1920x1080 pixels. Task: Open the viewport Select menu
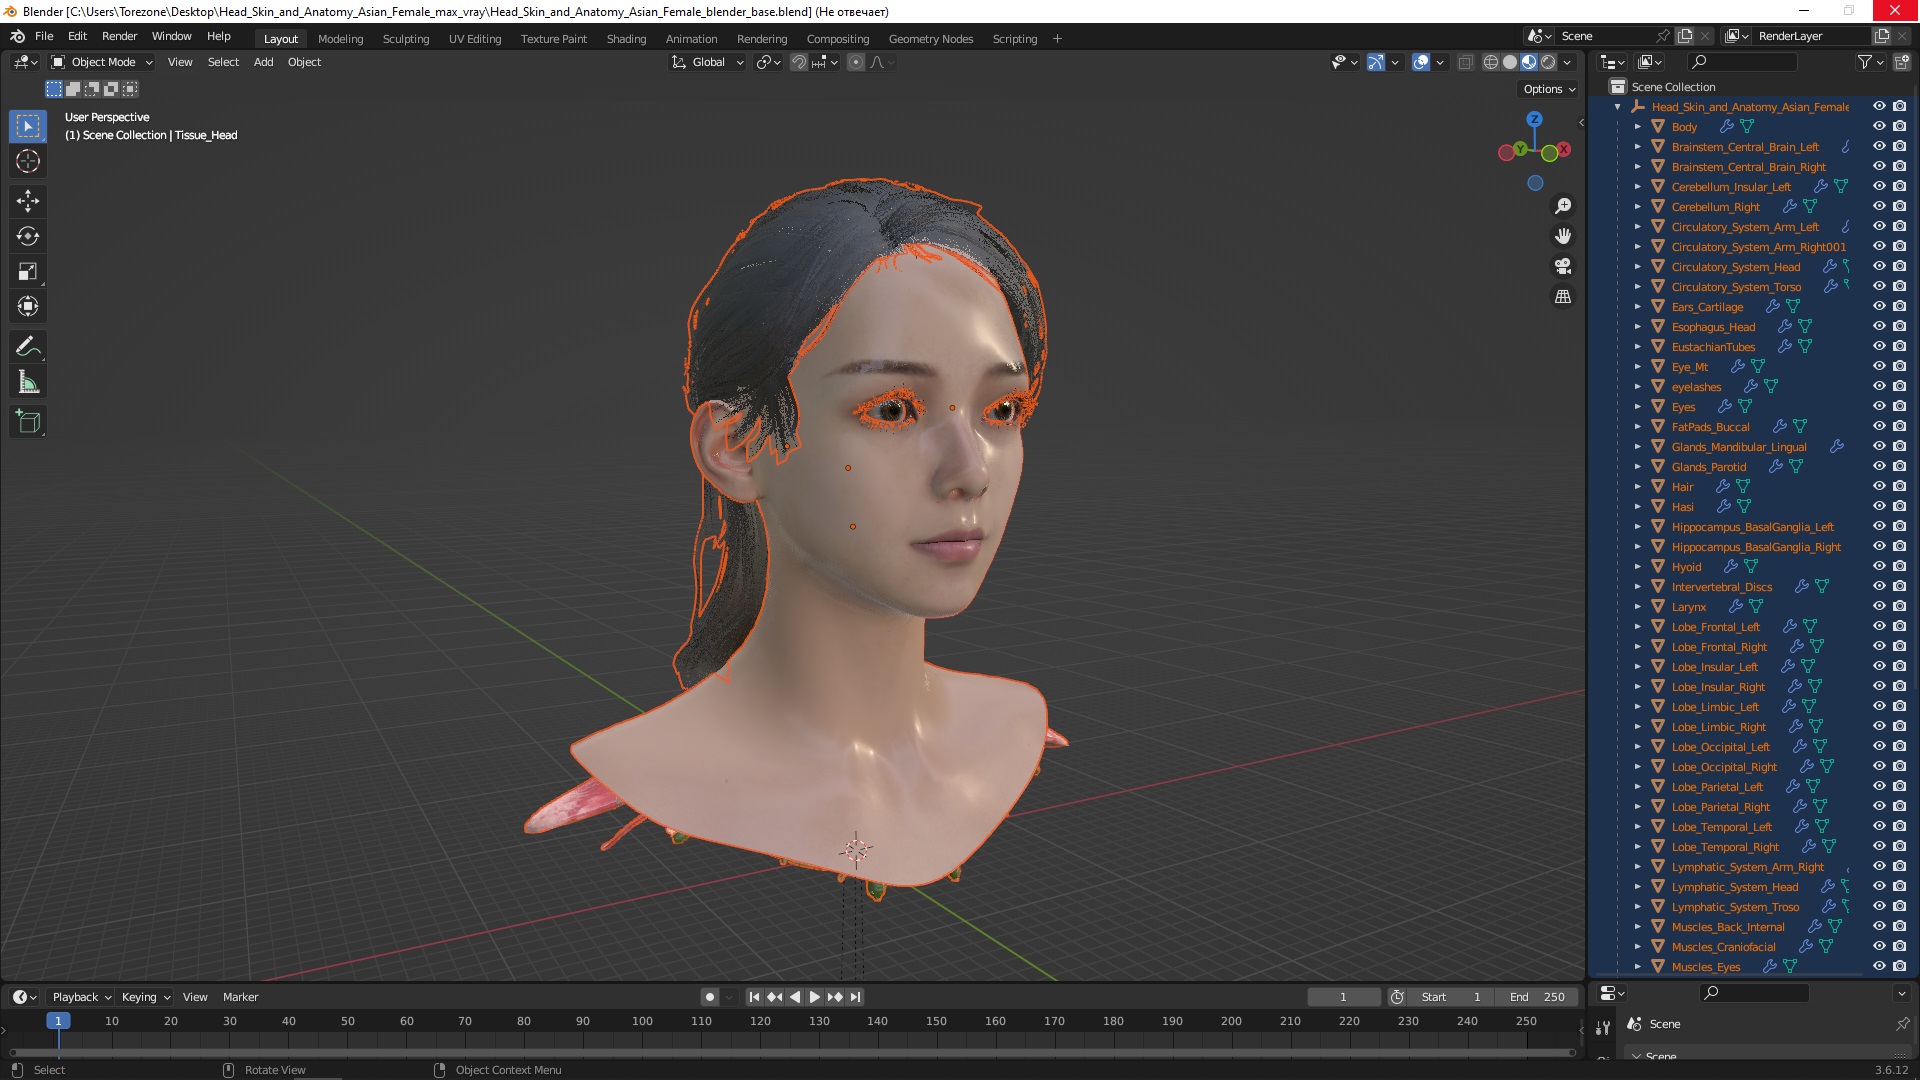(223, 62)
